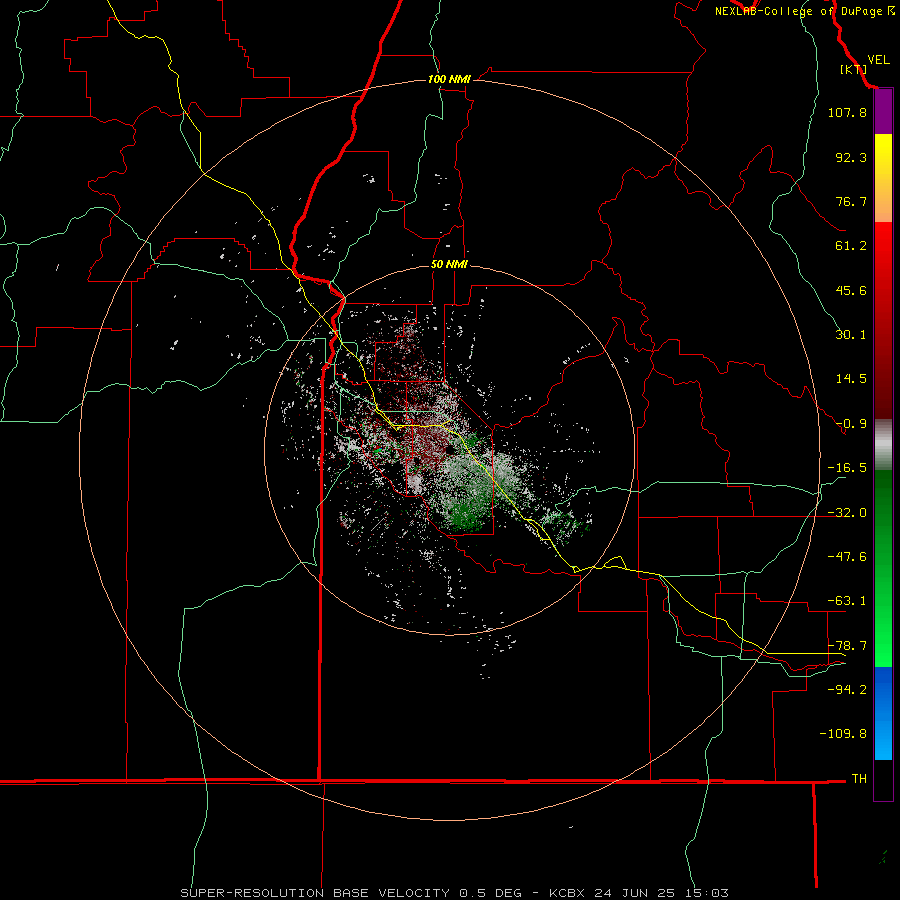This screenshot has height=900, width=900.
Task: Pick the blue segment of velocity scale
Action: (883, 713)
